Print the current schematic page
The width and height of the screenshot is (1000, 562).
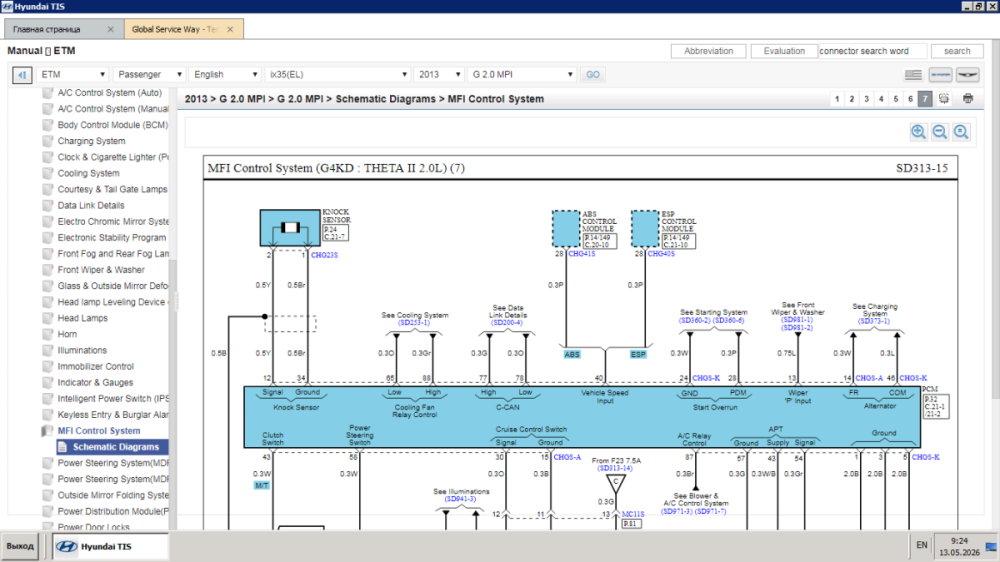968,99
